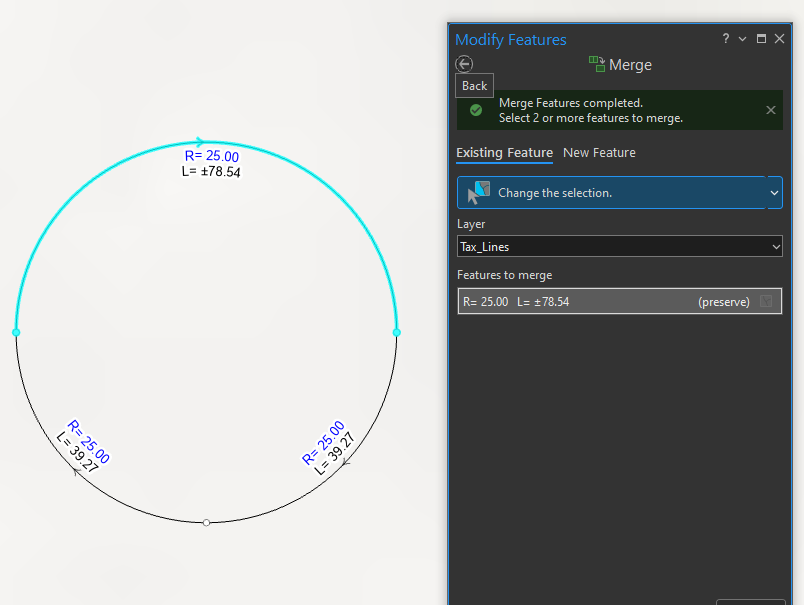Click the Modify Features pane title
Screen dimensions: 804x605
tap(511, 39)
